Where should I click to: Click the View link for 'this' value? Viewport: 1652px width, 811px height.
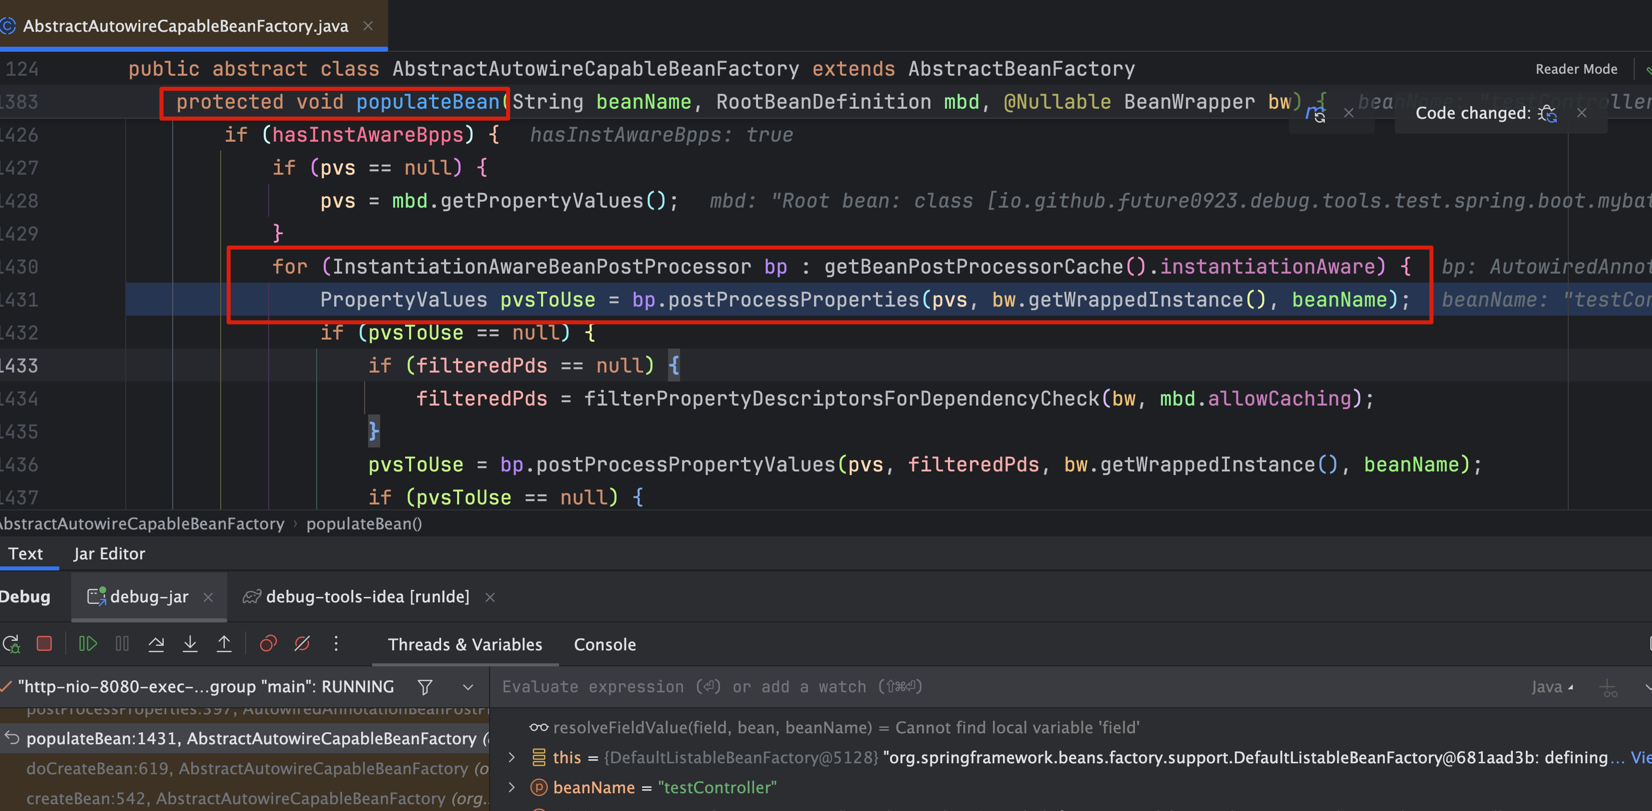1641,758
